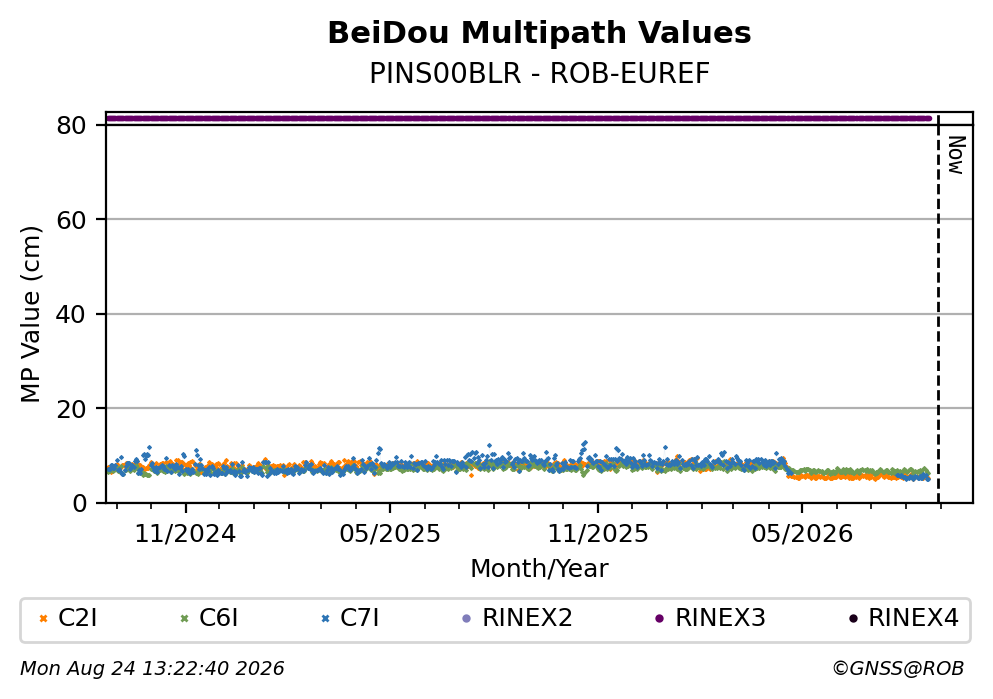Click the 05/2025 x-axis tick label

pos(389,534)
